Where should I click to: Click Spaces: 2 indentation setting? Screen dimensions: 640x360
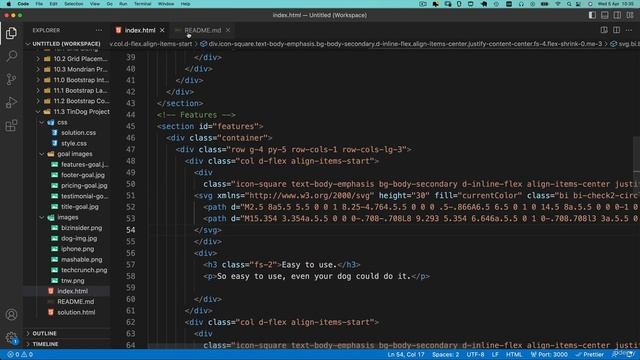tap(445, 355)
